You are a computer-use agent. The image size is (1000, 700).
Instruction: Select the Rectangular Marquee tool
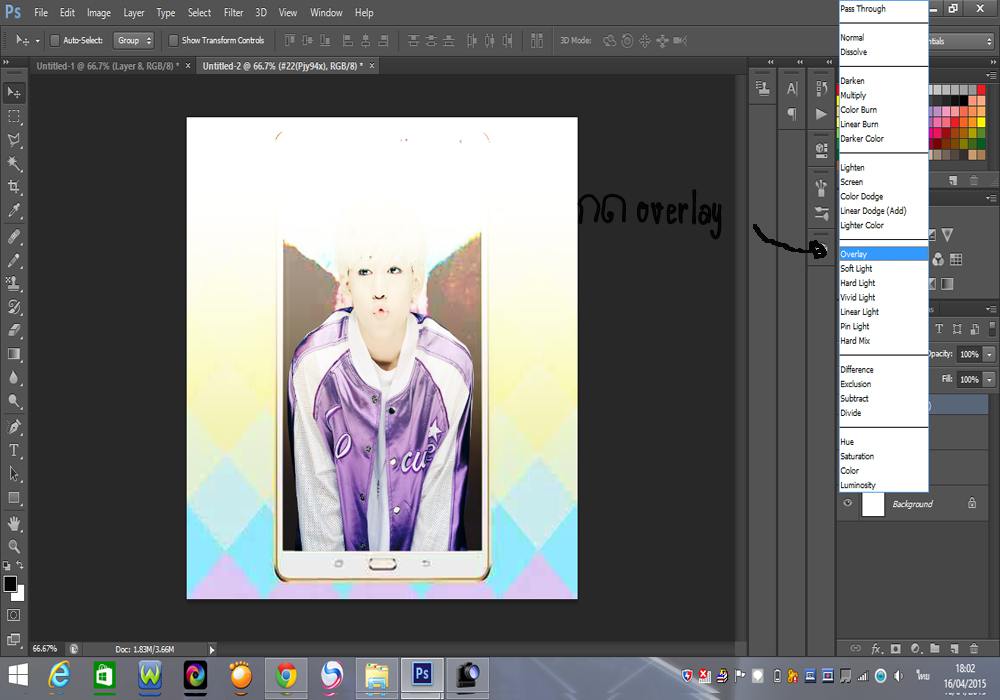pyautogui.click(x=14, y=116)
